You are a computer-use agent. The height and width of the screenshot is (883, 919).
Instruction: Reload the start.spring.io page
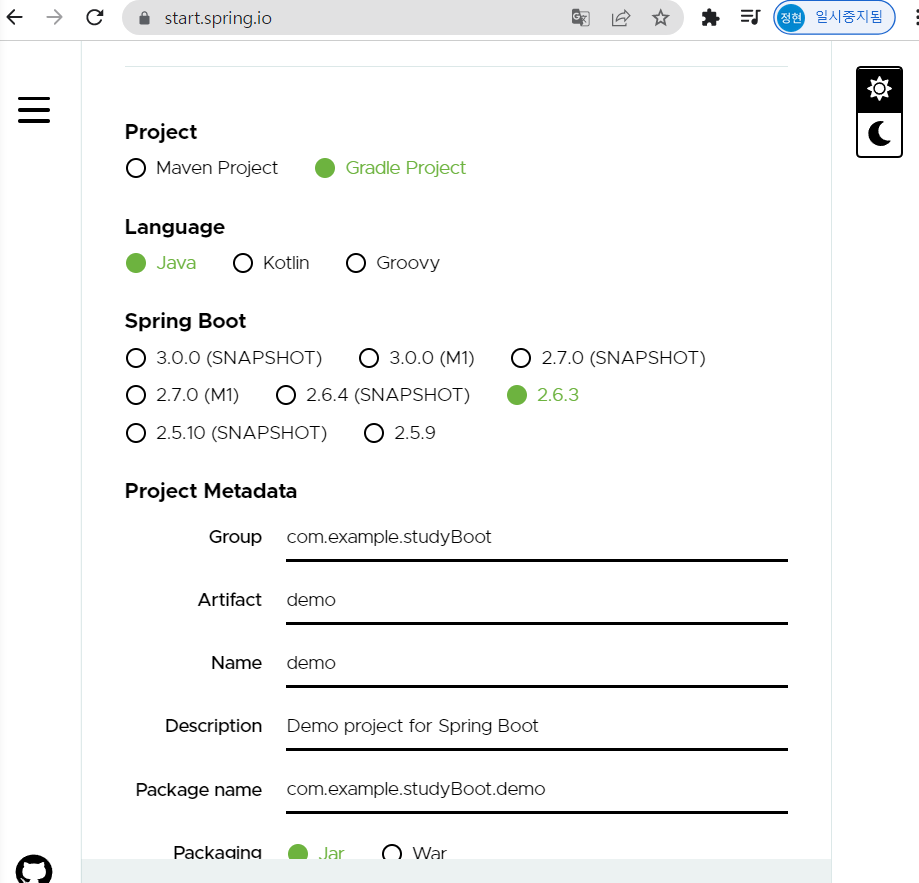[94, 18]
